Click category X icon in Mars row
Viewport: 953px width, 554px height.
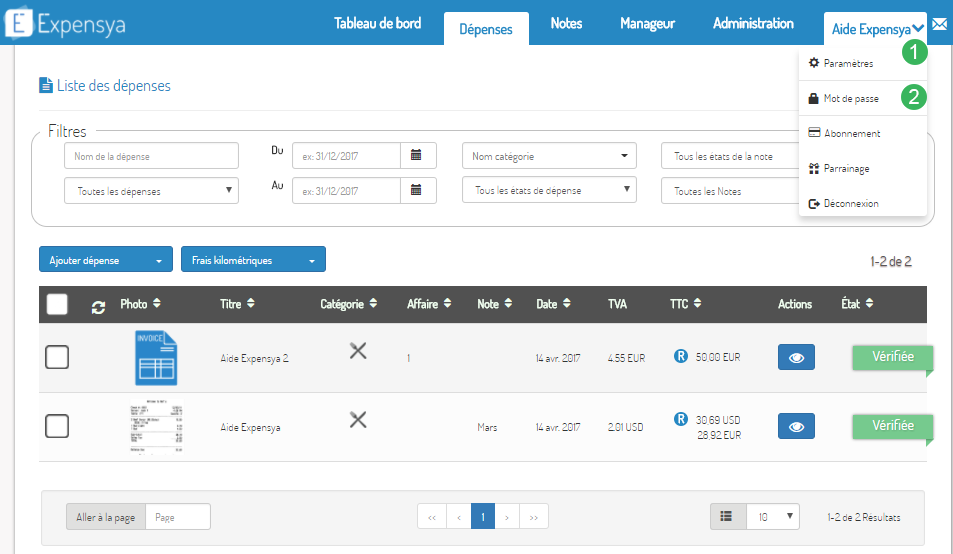(x=358, y=420)
